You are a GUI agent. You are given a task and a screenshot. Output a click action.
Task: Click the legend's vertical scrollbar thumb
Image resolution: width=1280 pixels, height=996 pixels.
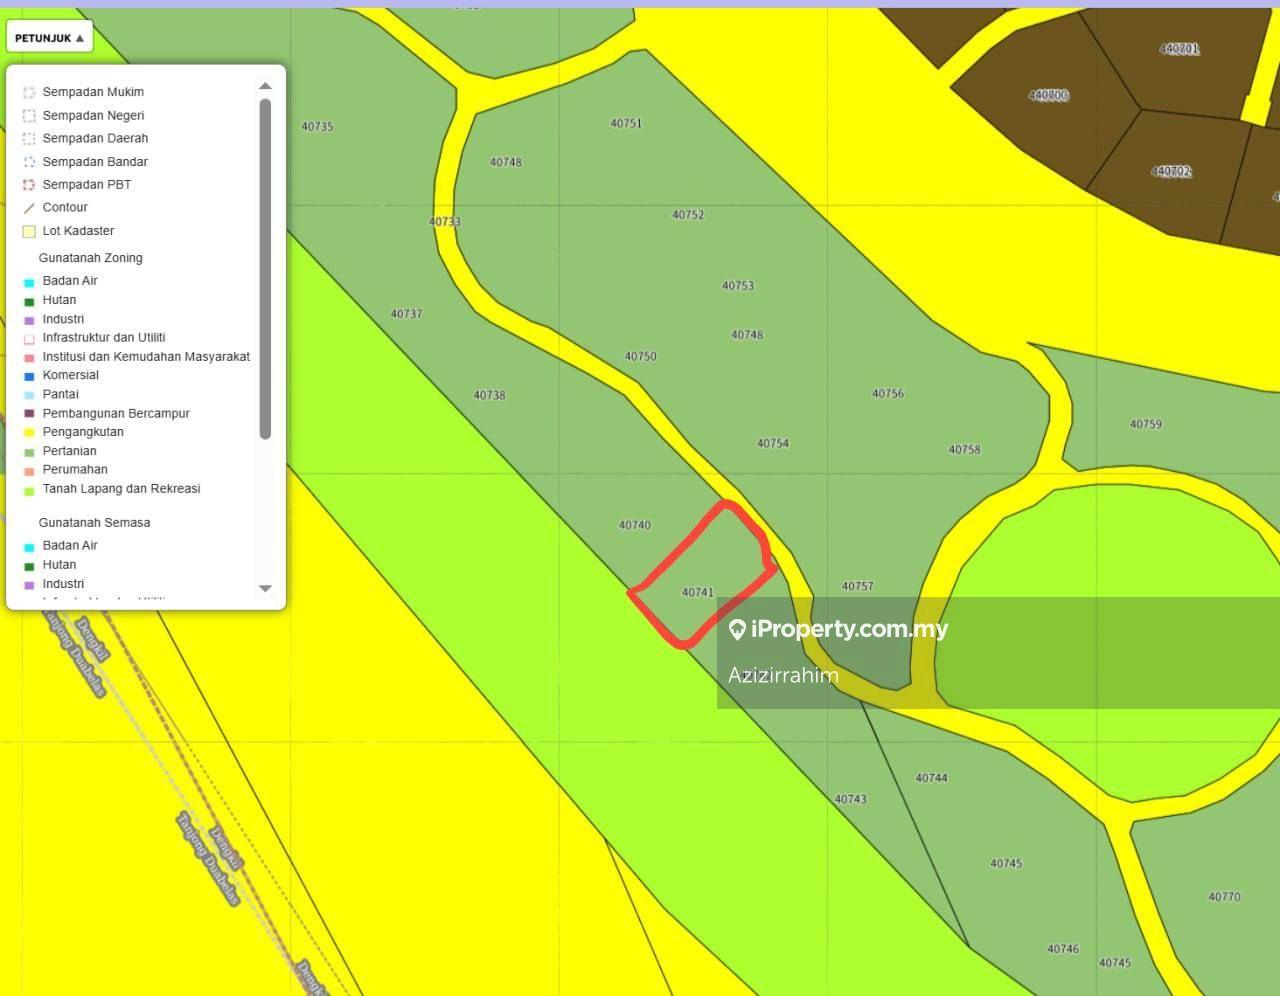click(x=265, y=268)
